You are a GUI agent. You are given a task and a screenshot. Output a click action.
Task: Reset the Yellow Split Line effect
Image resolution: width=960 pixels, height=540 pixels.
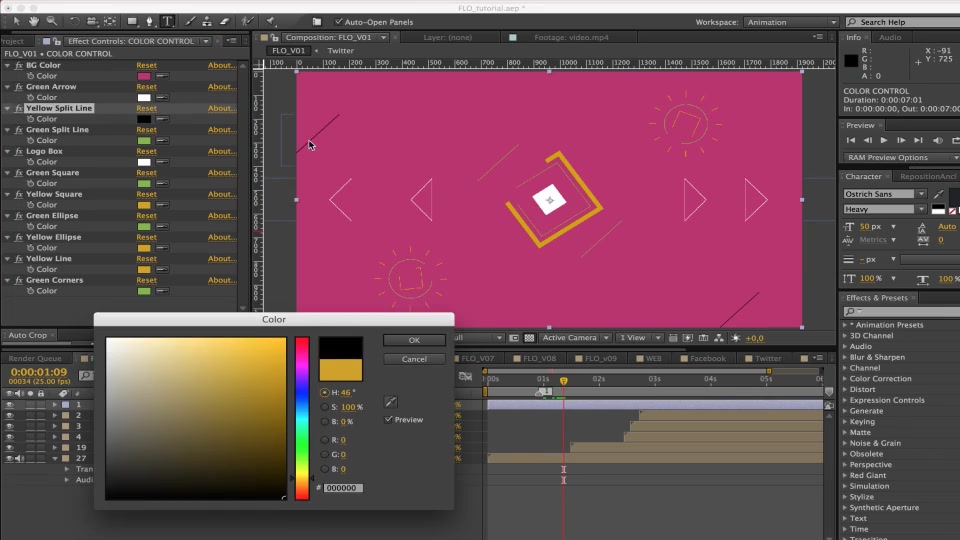pos(146,108)
